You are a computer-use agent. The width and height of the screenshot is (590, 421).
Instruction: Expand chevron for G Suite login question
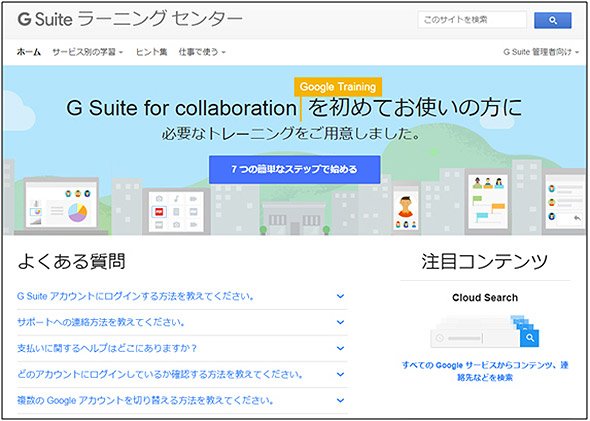coord(340,296)
